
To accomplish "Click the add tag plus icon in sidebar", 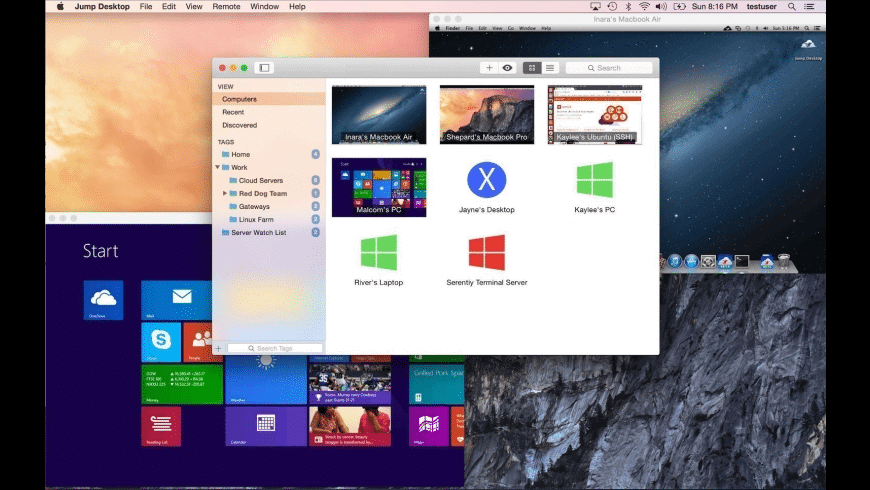I will (x=219, y=348).
